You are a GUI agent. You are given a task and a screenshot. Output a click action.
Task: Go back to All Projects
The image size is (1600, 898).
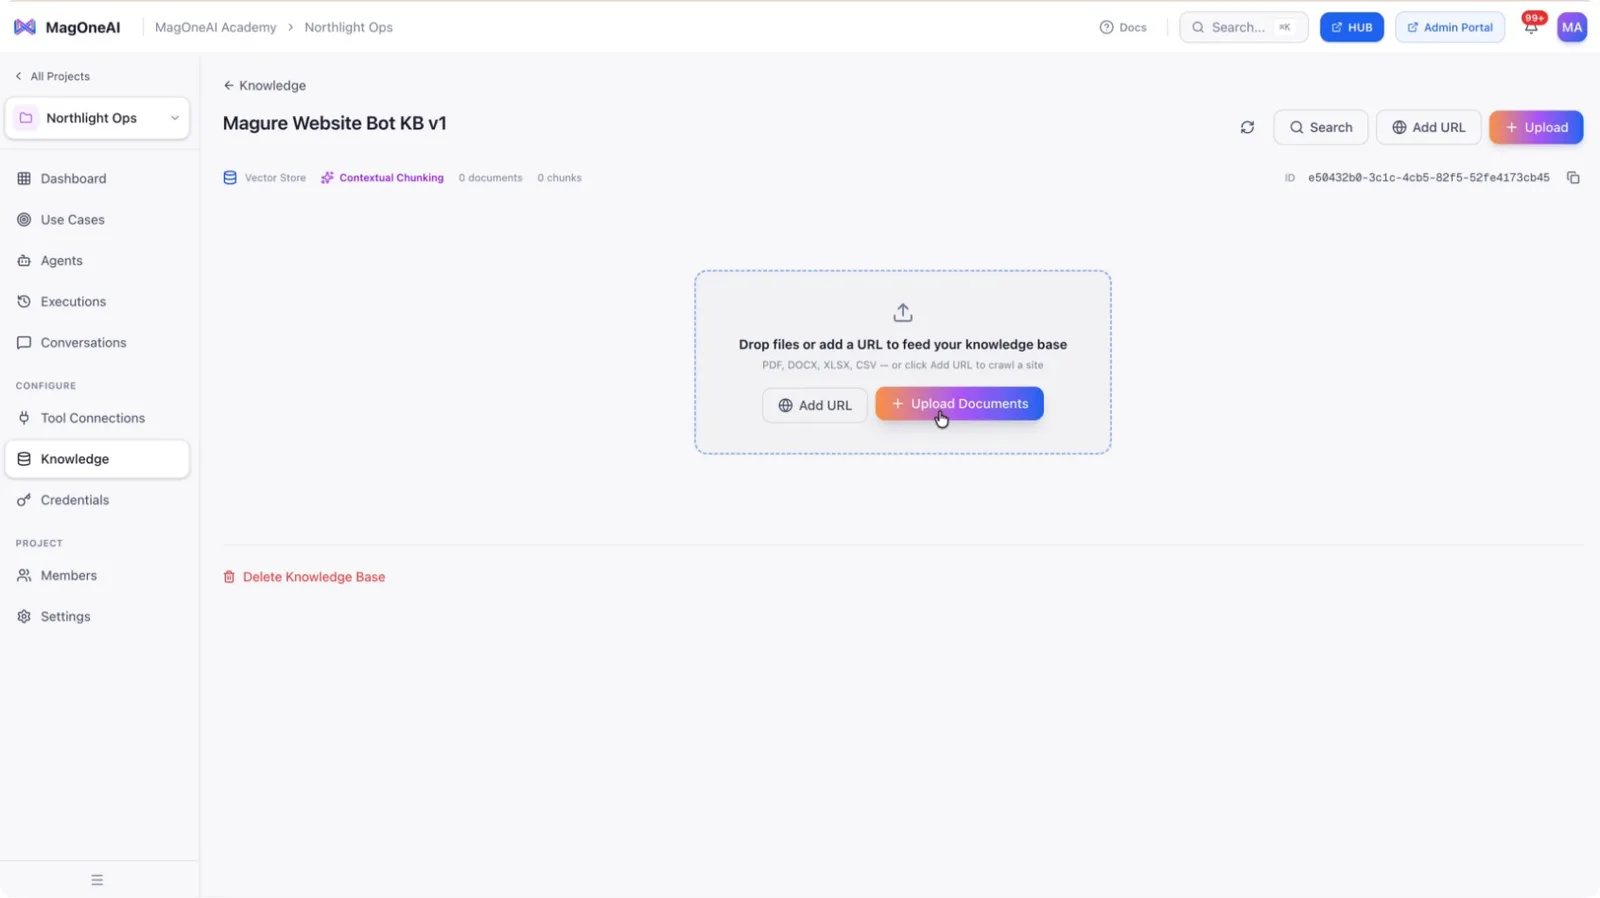[52, 76]
